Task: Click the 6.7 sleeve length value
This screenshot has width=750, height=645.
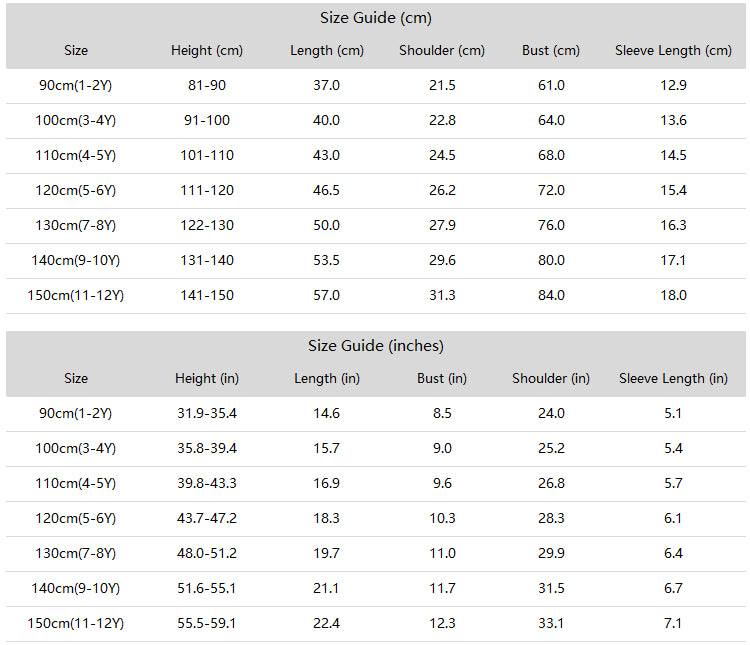Action: tap(673, 588)
